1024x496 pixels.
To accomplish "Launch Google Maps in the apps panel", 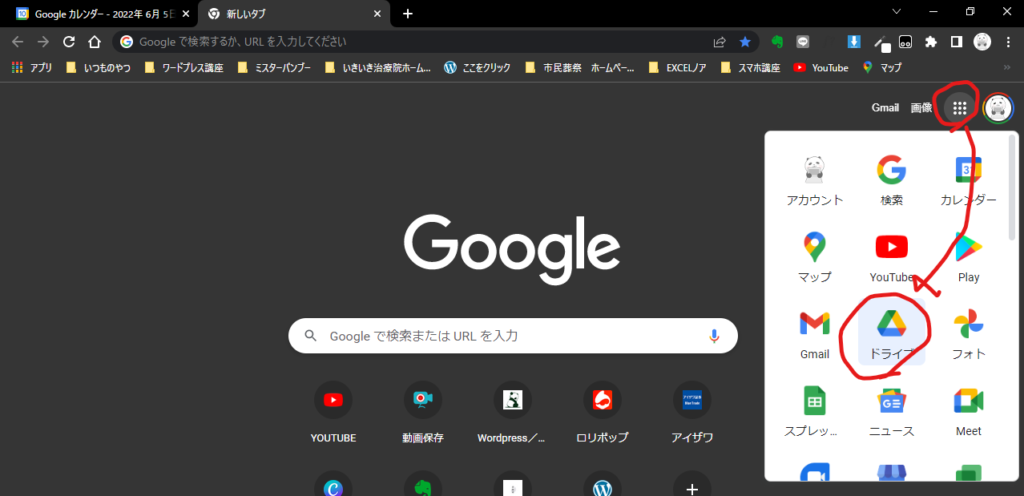I will (814, 256).
